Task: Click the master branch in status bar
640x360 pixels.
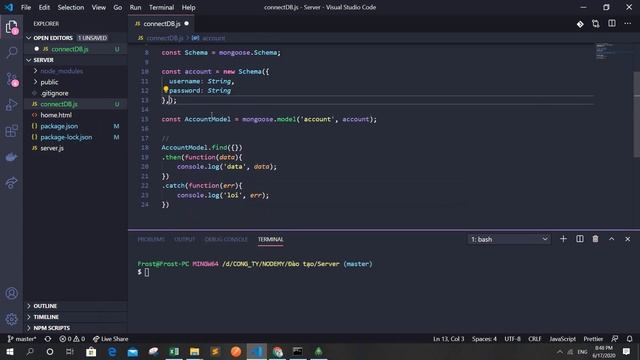Action: (22, 339)
